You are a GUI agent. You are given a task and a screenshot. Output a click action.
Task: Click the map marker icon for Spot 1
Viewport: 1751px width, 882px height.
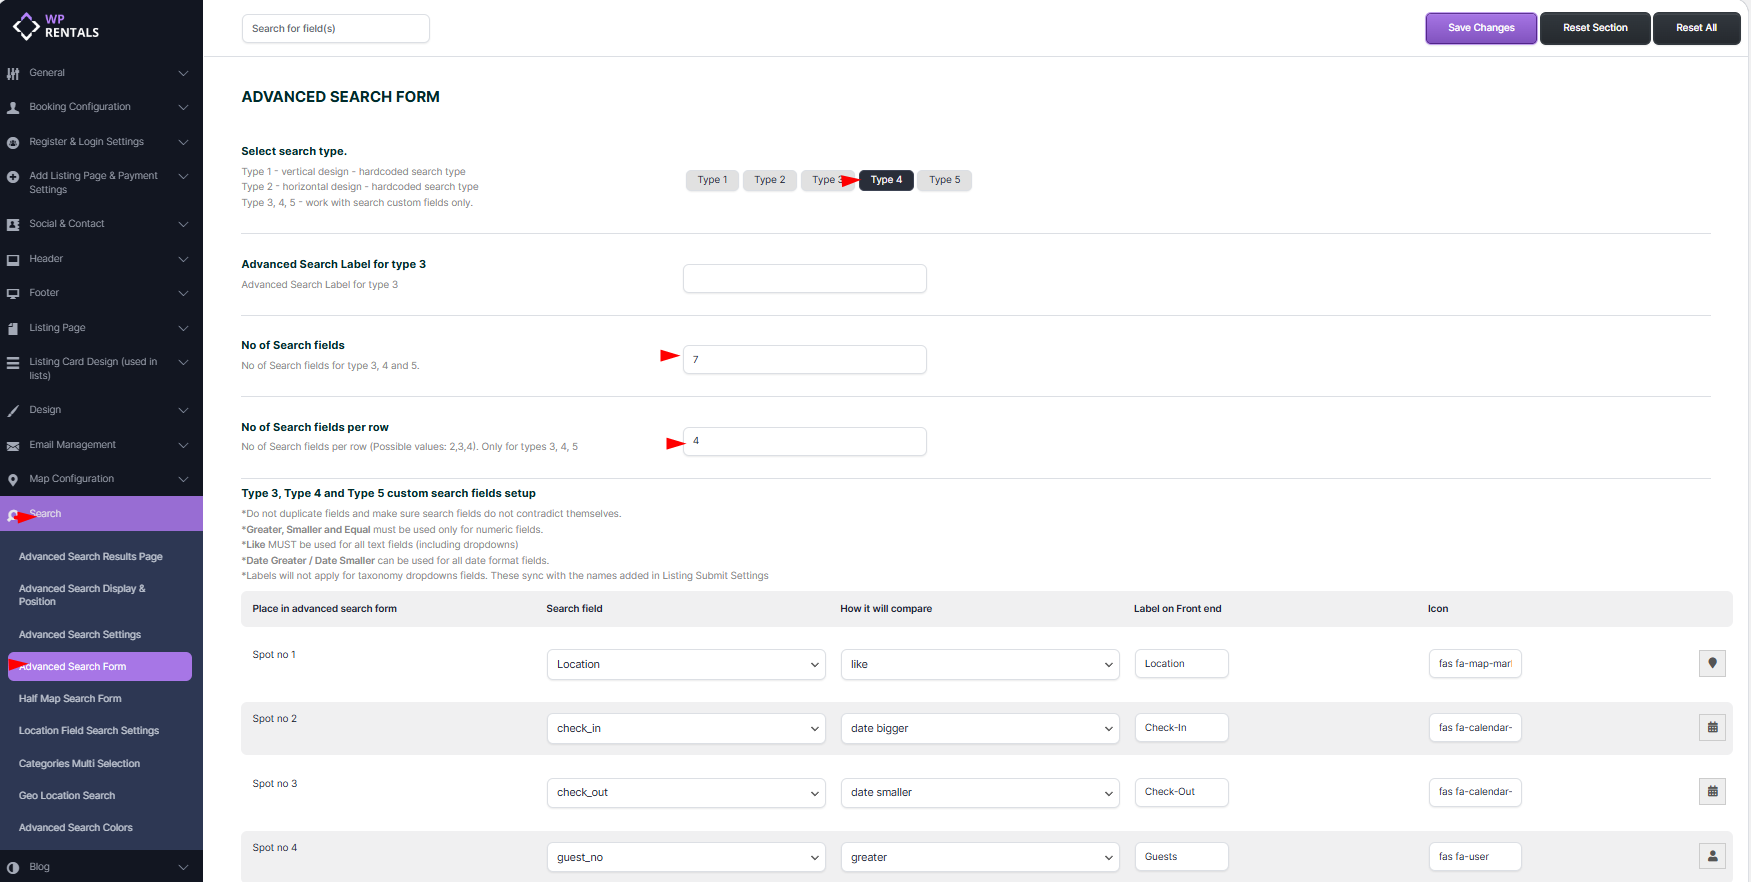[1712, 663]
